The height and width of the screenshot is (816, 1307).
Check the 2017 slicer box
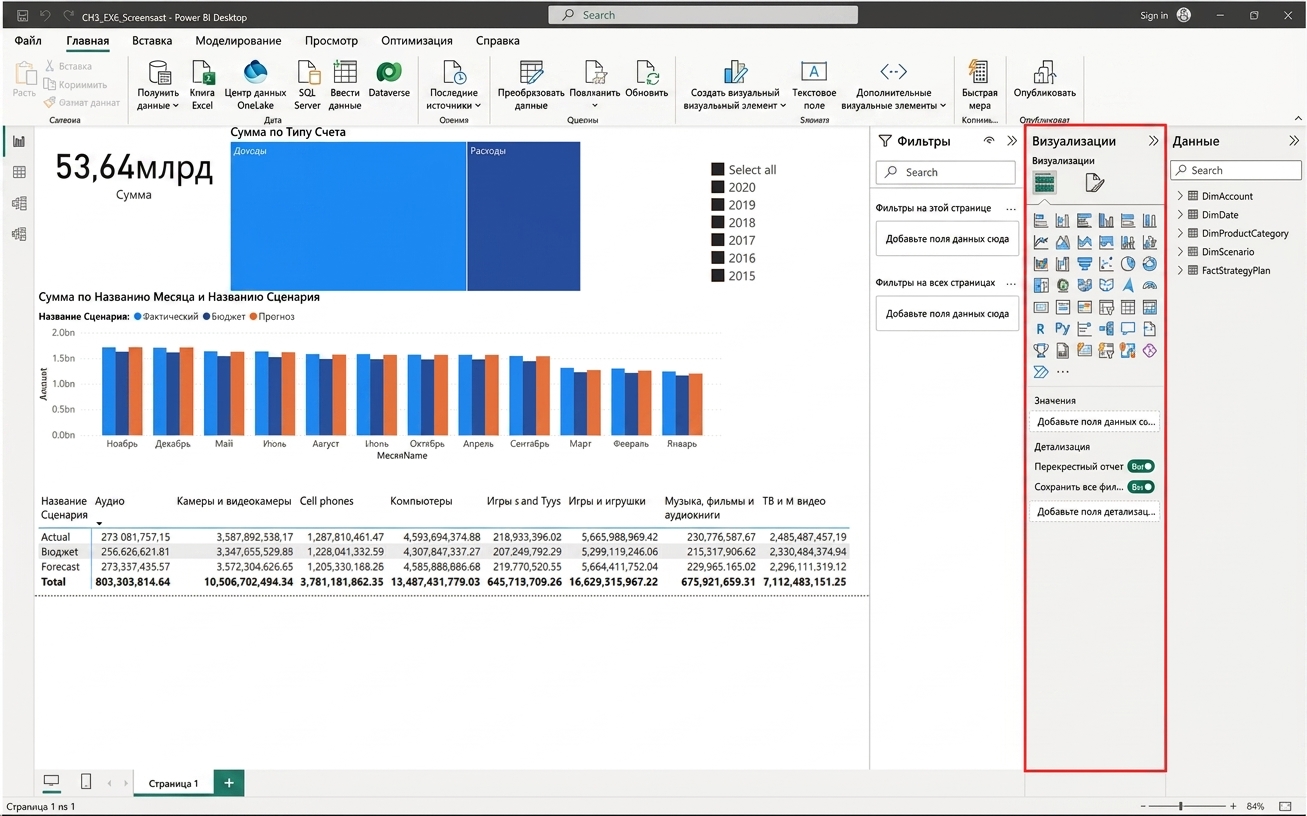[717, 240]
